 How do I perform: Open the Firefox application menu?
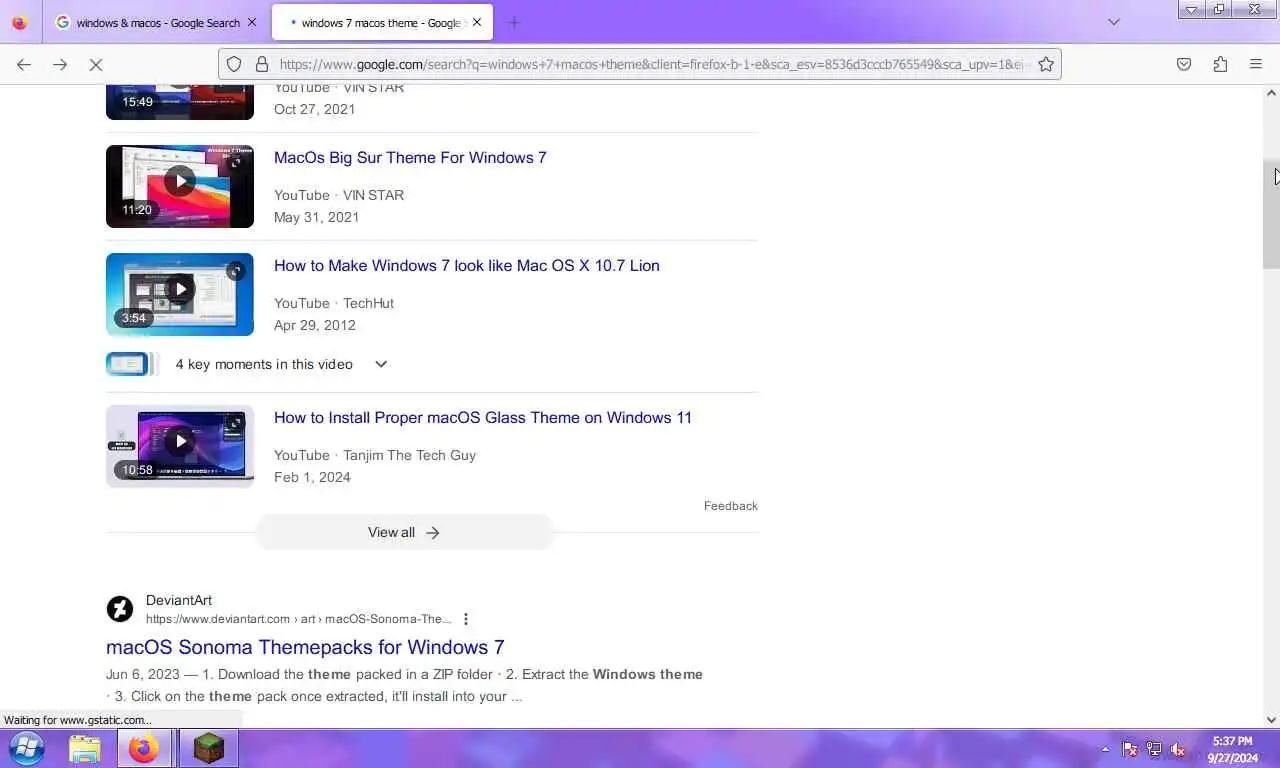(x=1256, y=64)
